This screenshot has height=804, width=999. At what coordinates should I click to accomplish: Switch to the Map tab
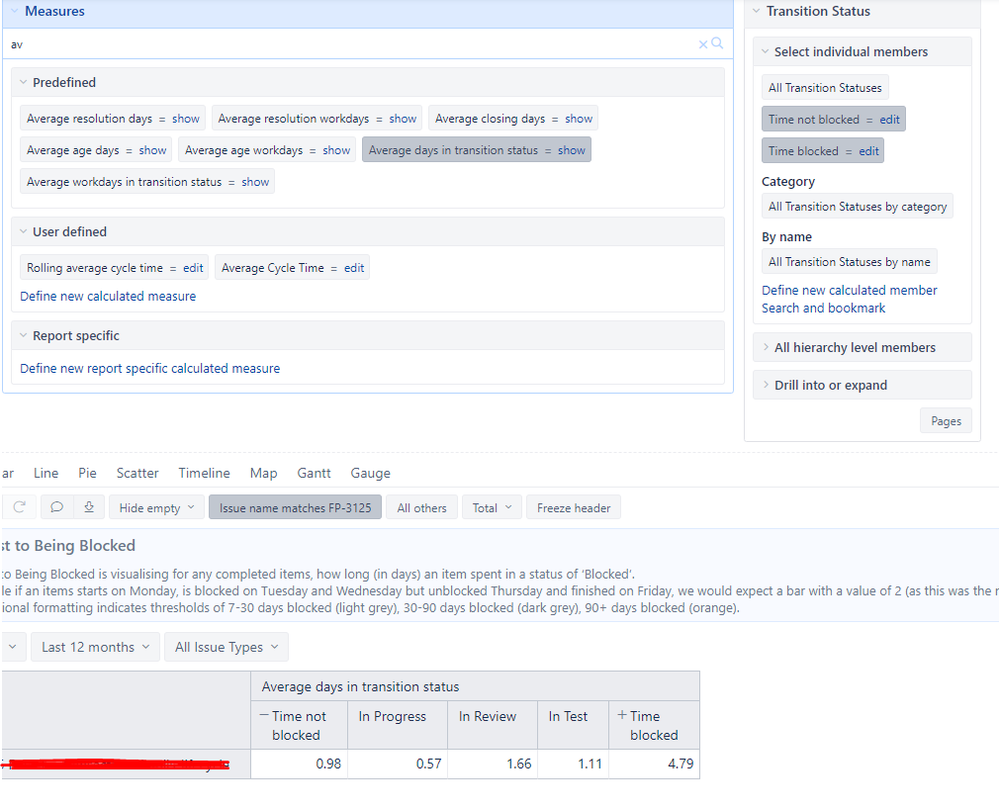(x=263, y=473)
